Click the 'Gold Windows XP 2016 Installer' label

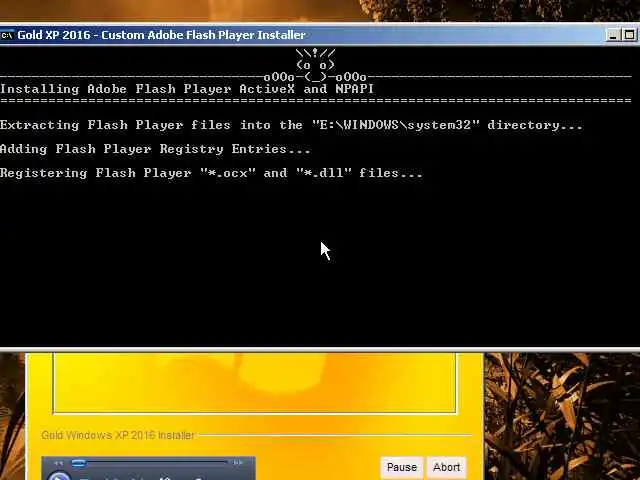(118, 436)
